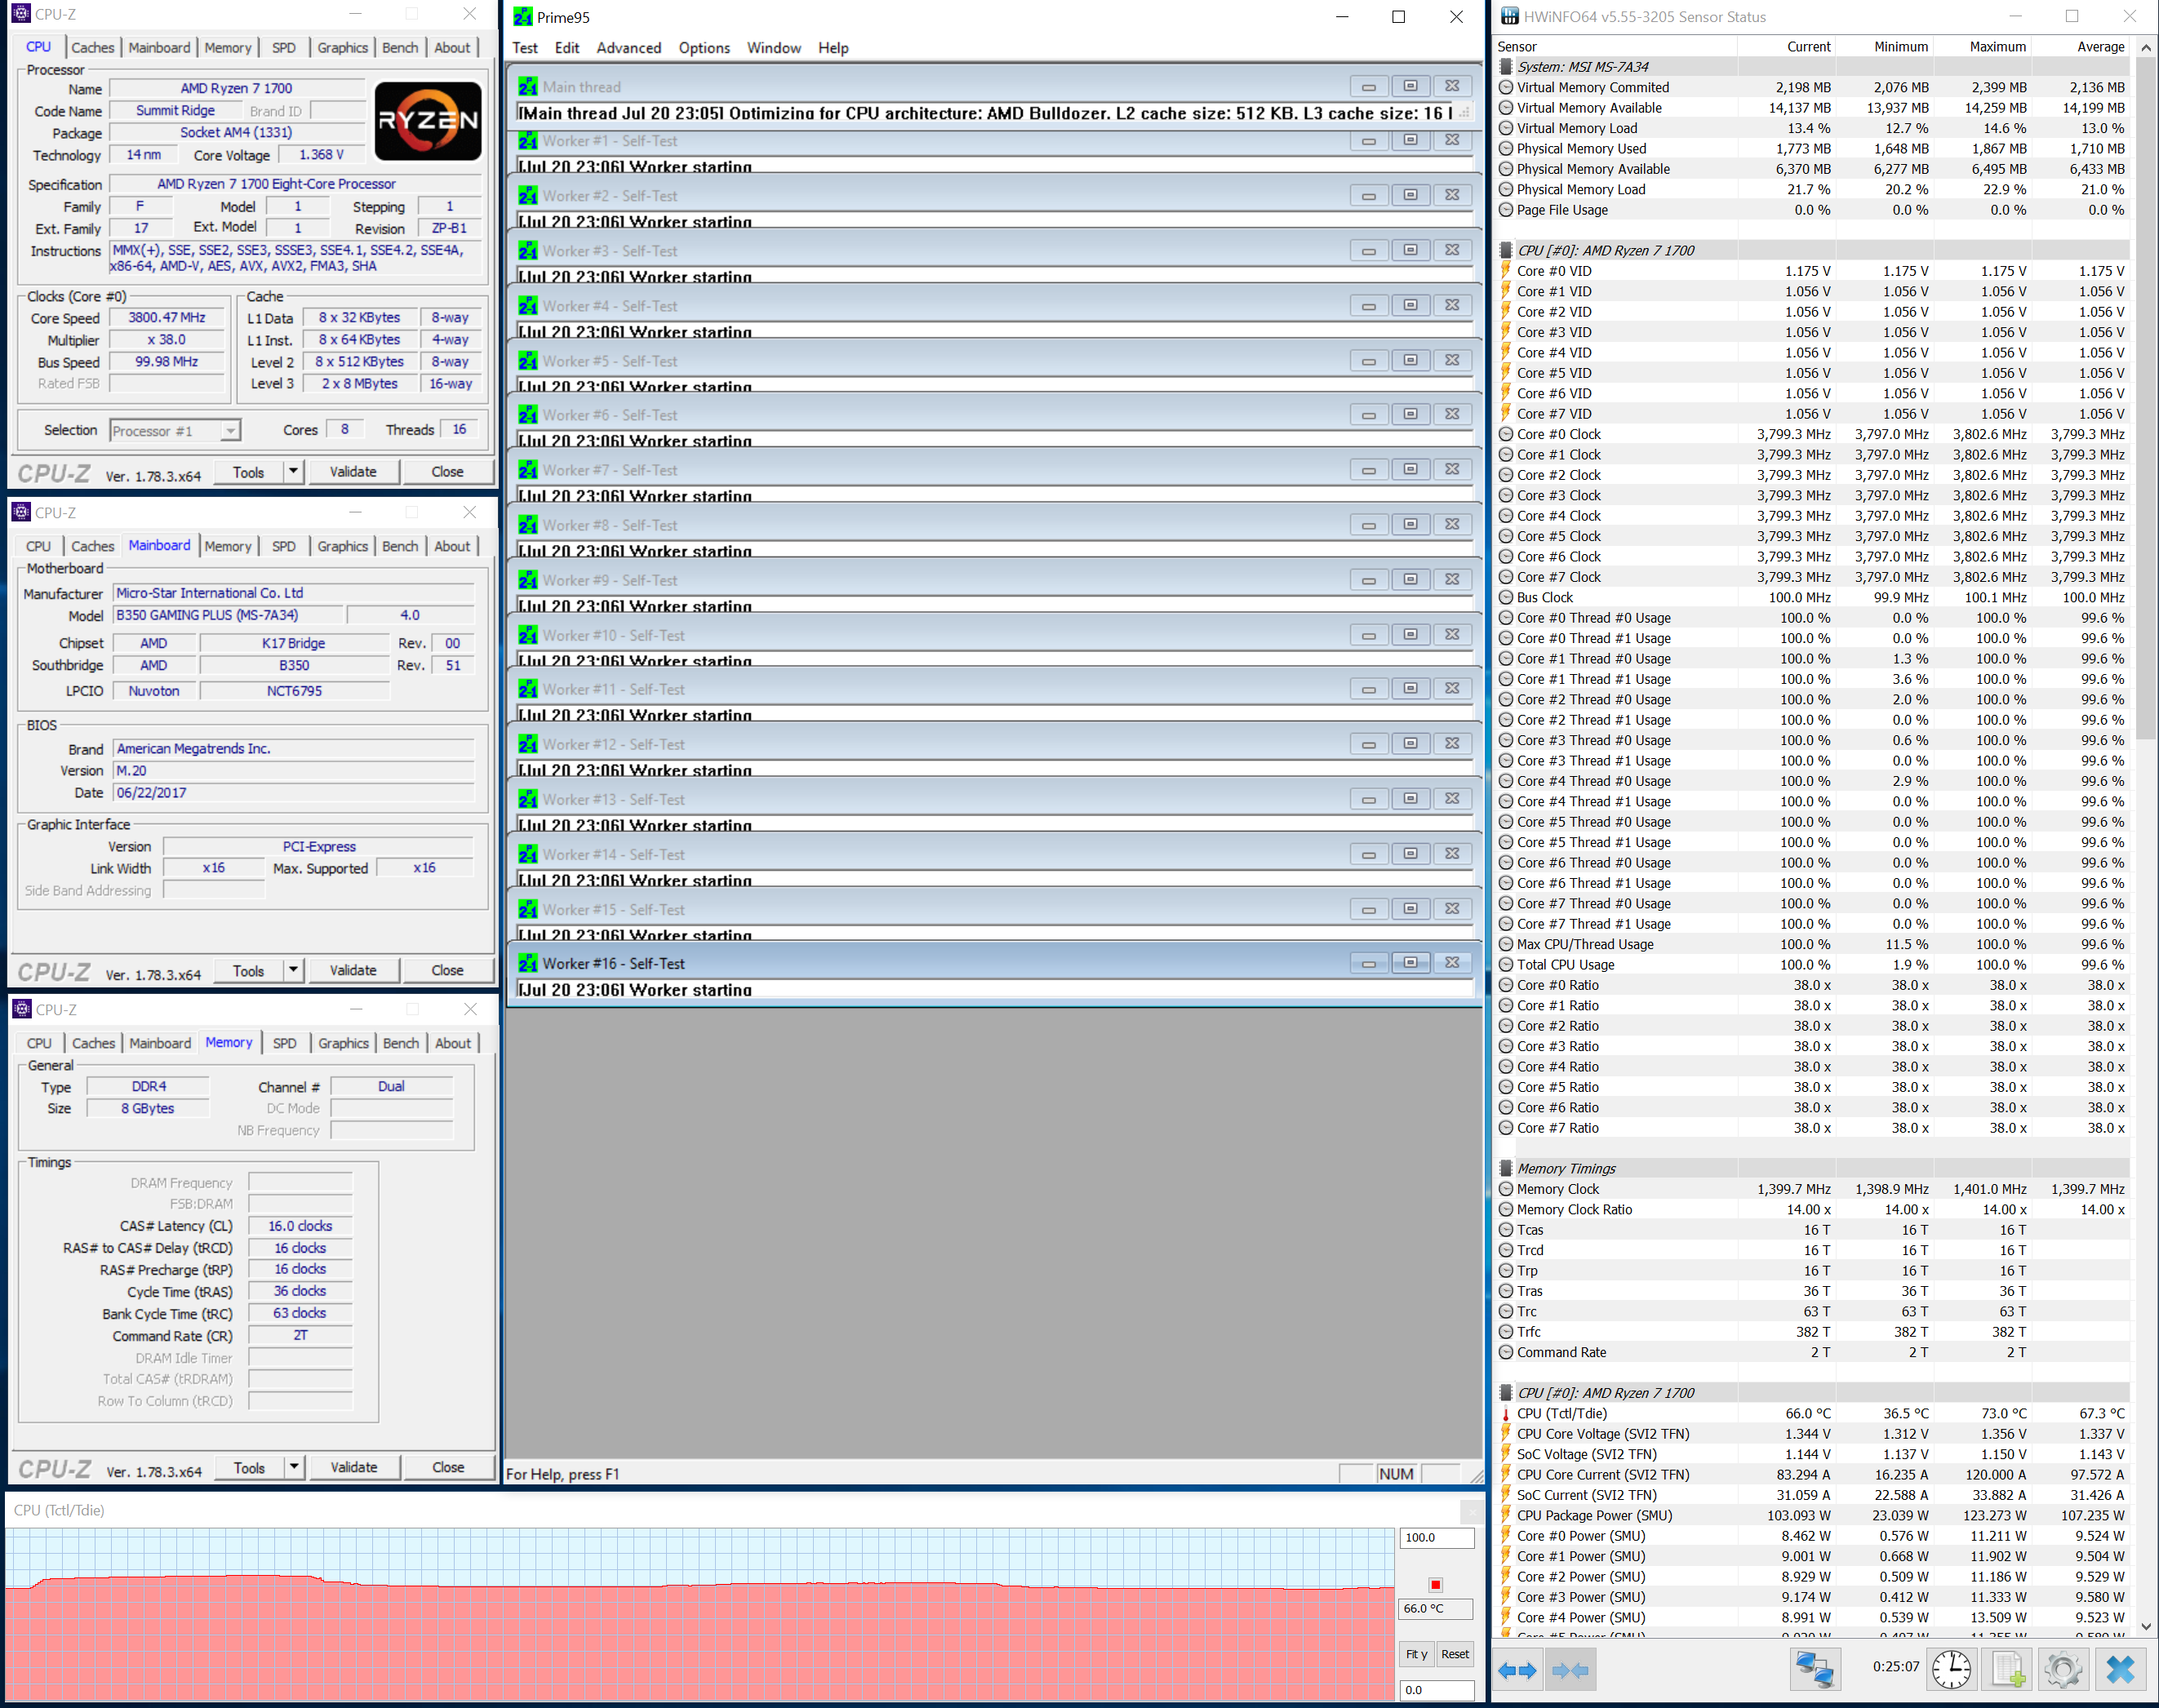Open Processor #1 selection dropdown in CPU-Z
The height and width of the screenshot is (1708, 2159).
(x=230, y=431)
